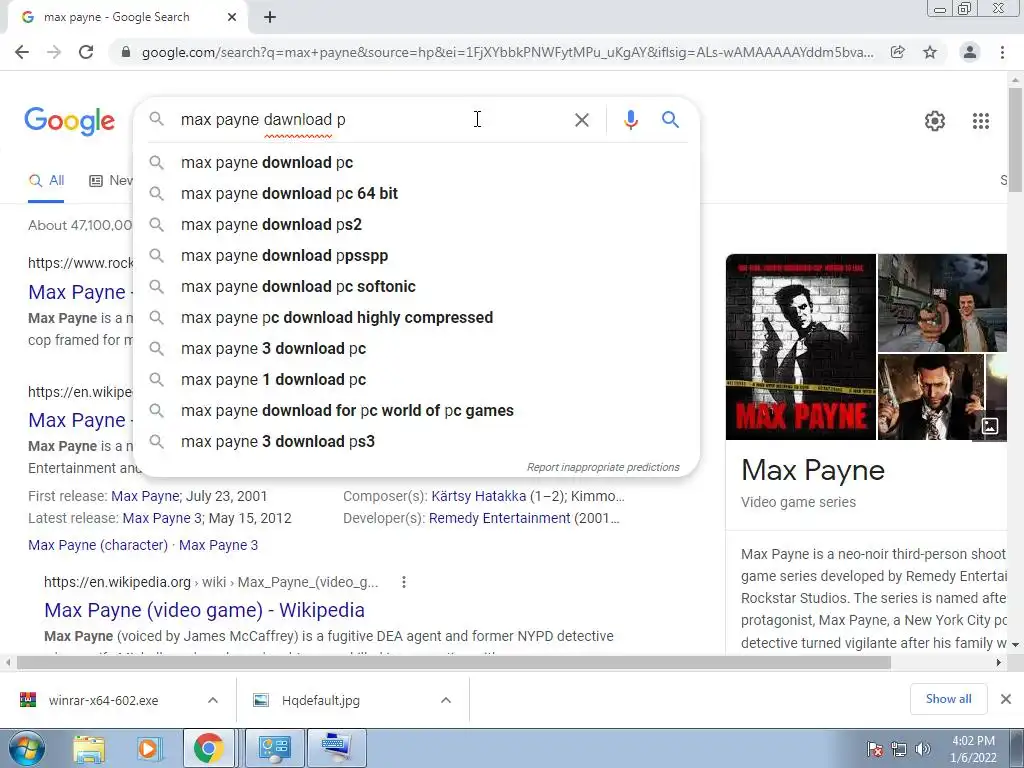Select the News search tab
The height and width of the screenshot is (768, 1024).
pyautogui.click(x=110, y=181)
